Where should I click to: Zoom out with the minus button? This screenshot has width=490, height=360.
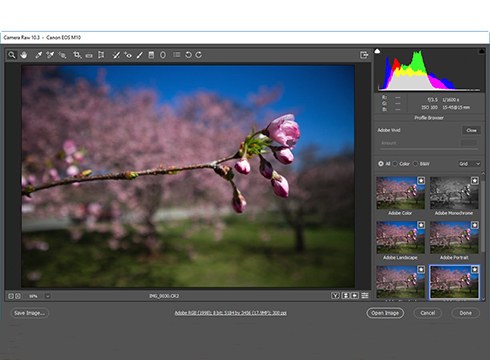tap(11, 296)
